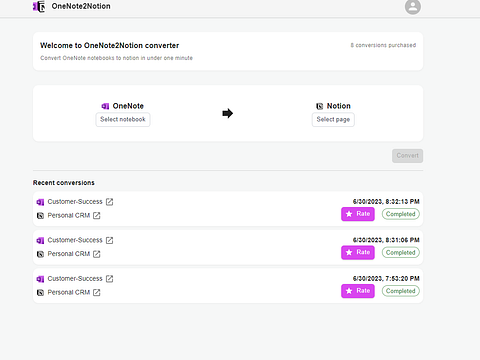This screenshot has width=480, height=360.
Task: Open the user account avatar menu
Action: coord(413,7)
